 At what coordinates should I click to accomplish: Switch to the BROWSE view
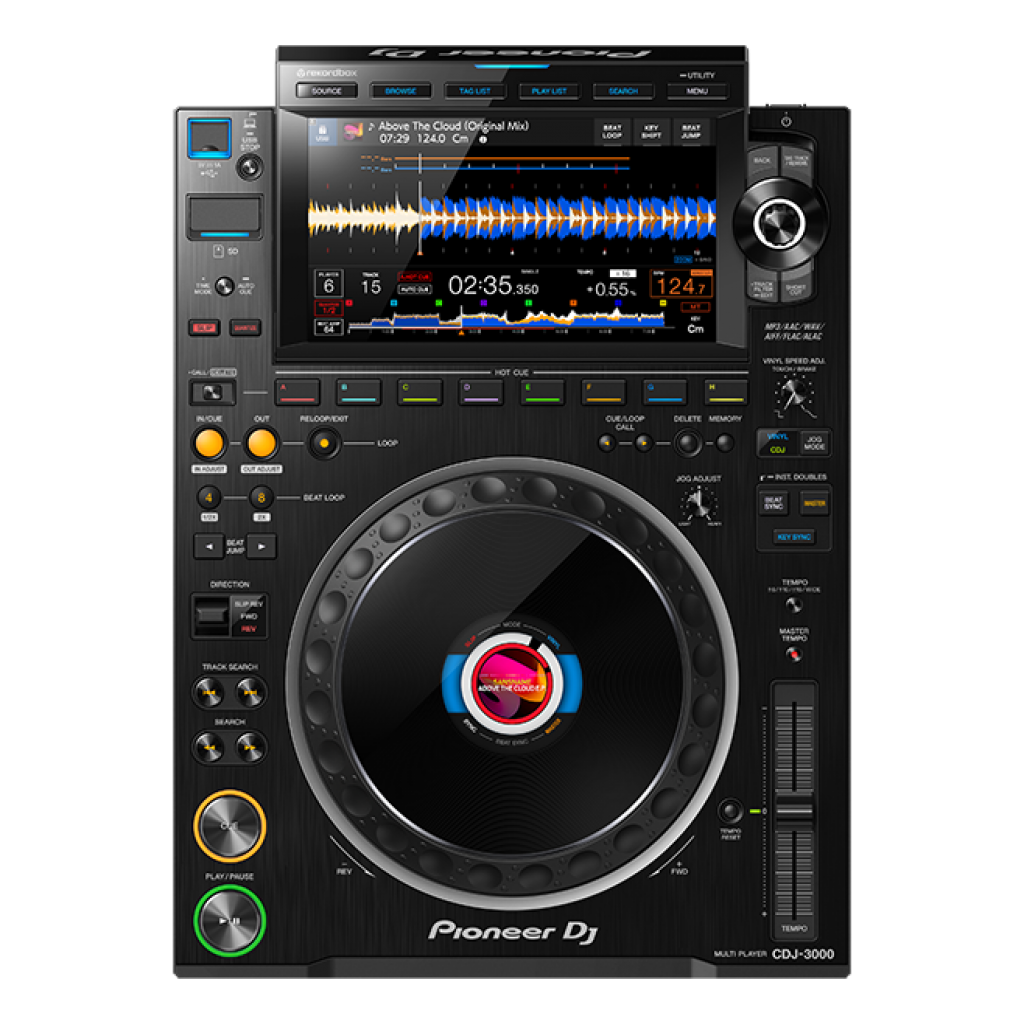[401, 91]
